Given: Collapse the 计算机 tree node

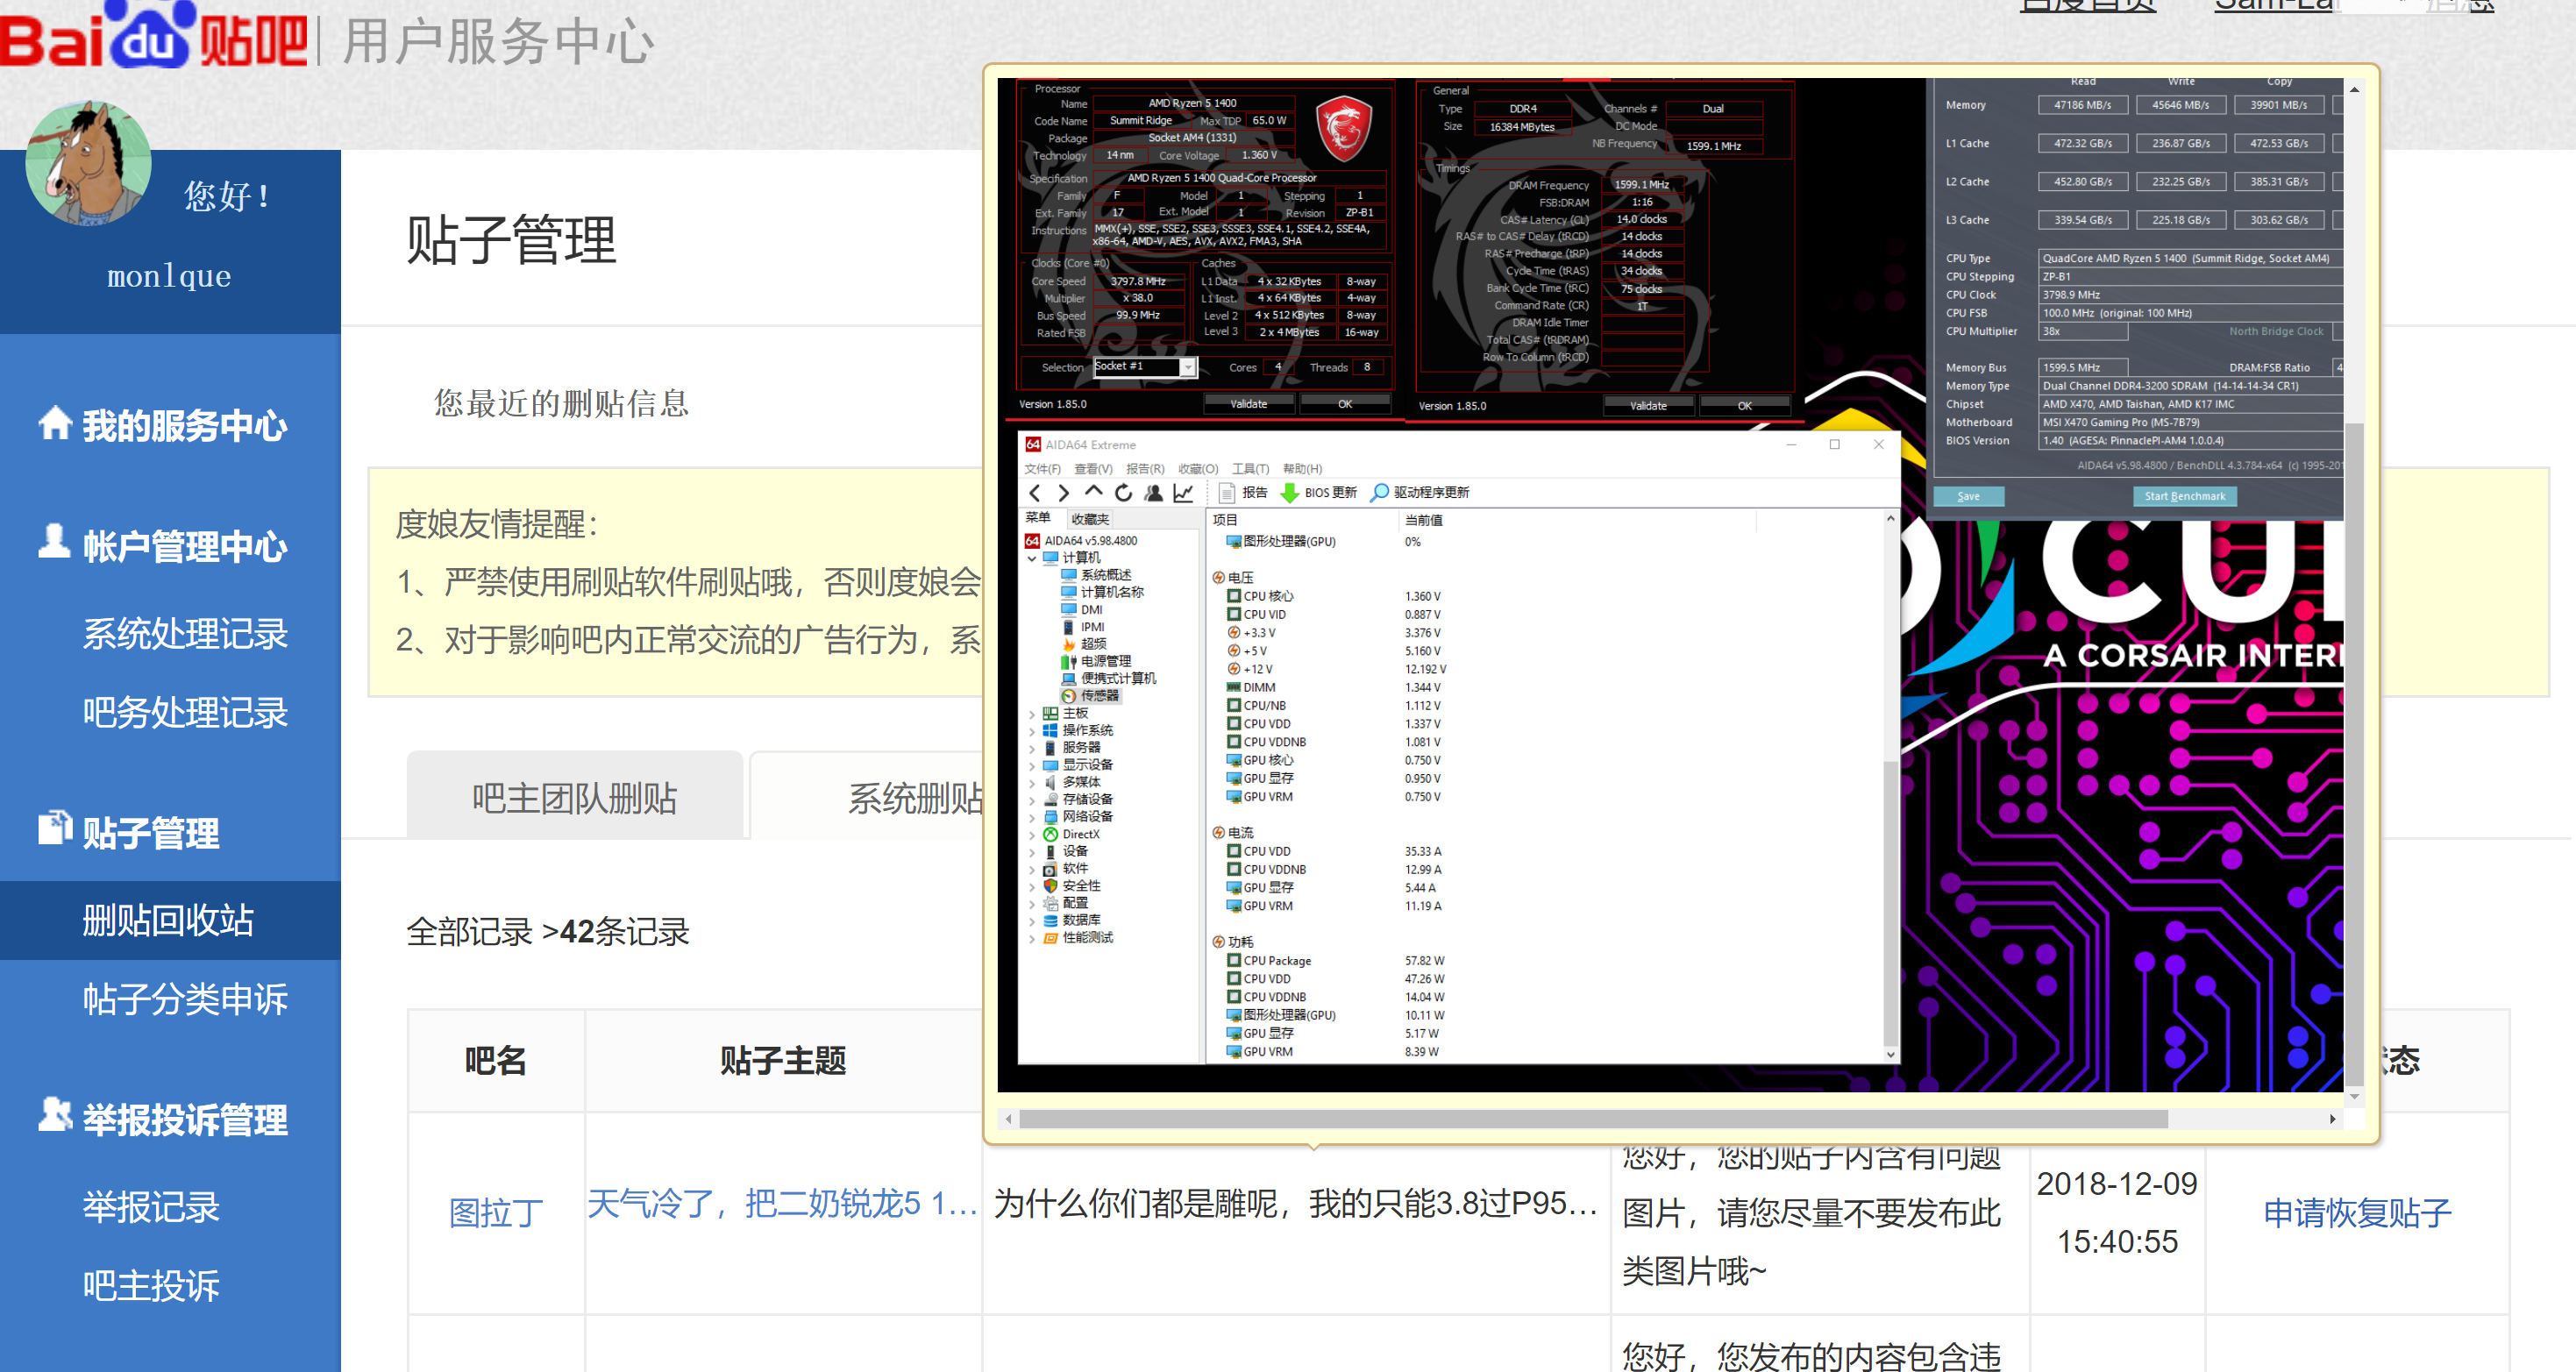Looking at the screenshot, I should click(x=1032, y=558).
